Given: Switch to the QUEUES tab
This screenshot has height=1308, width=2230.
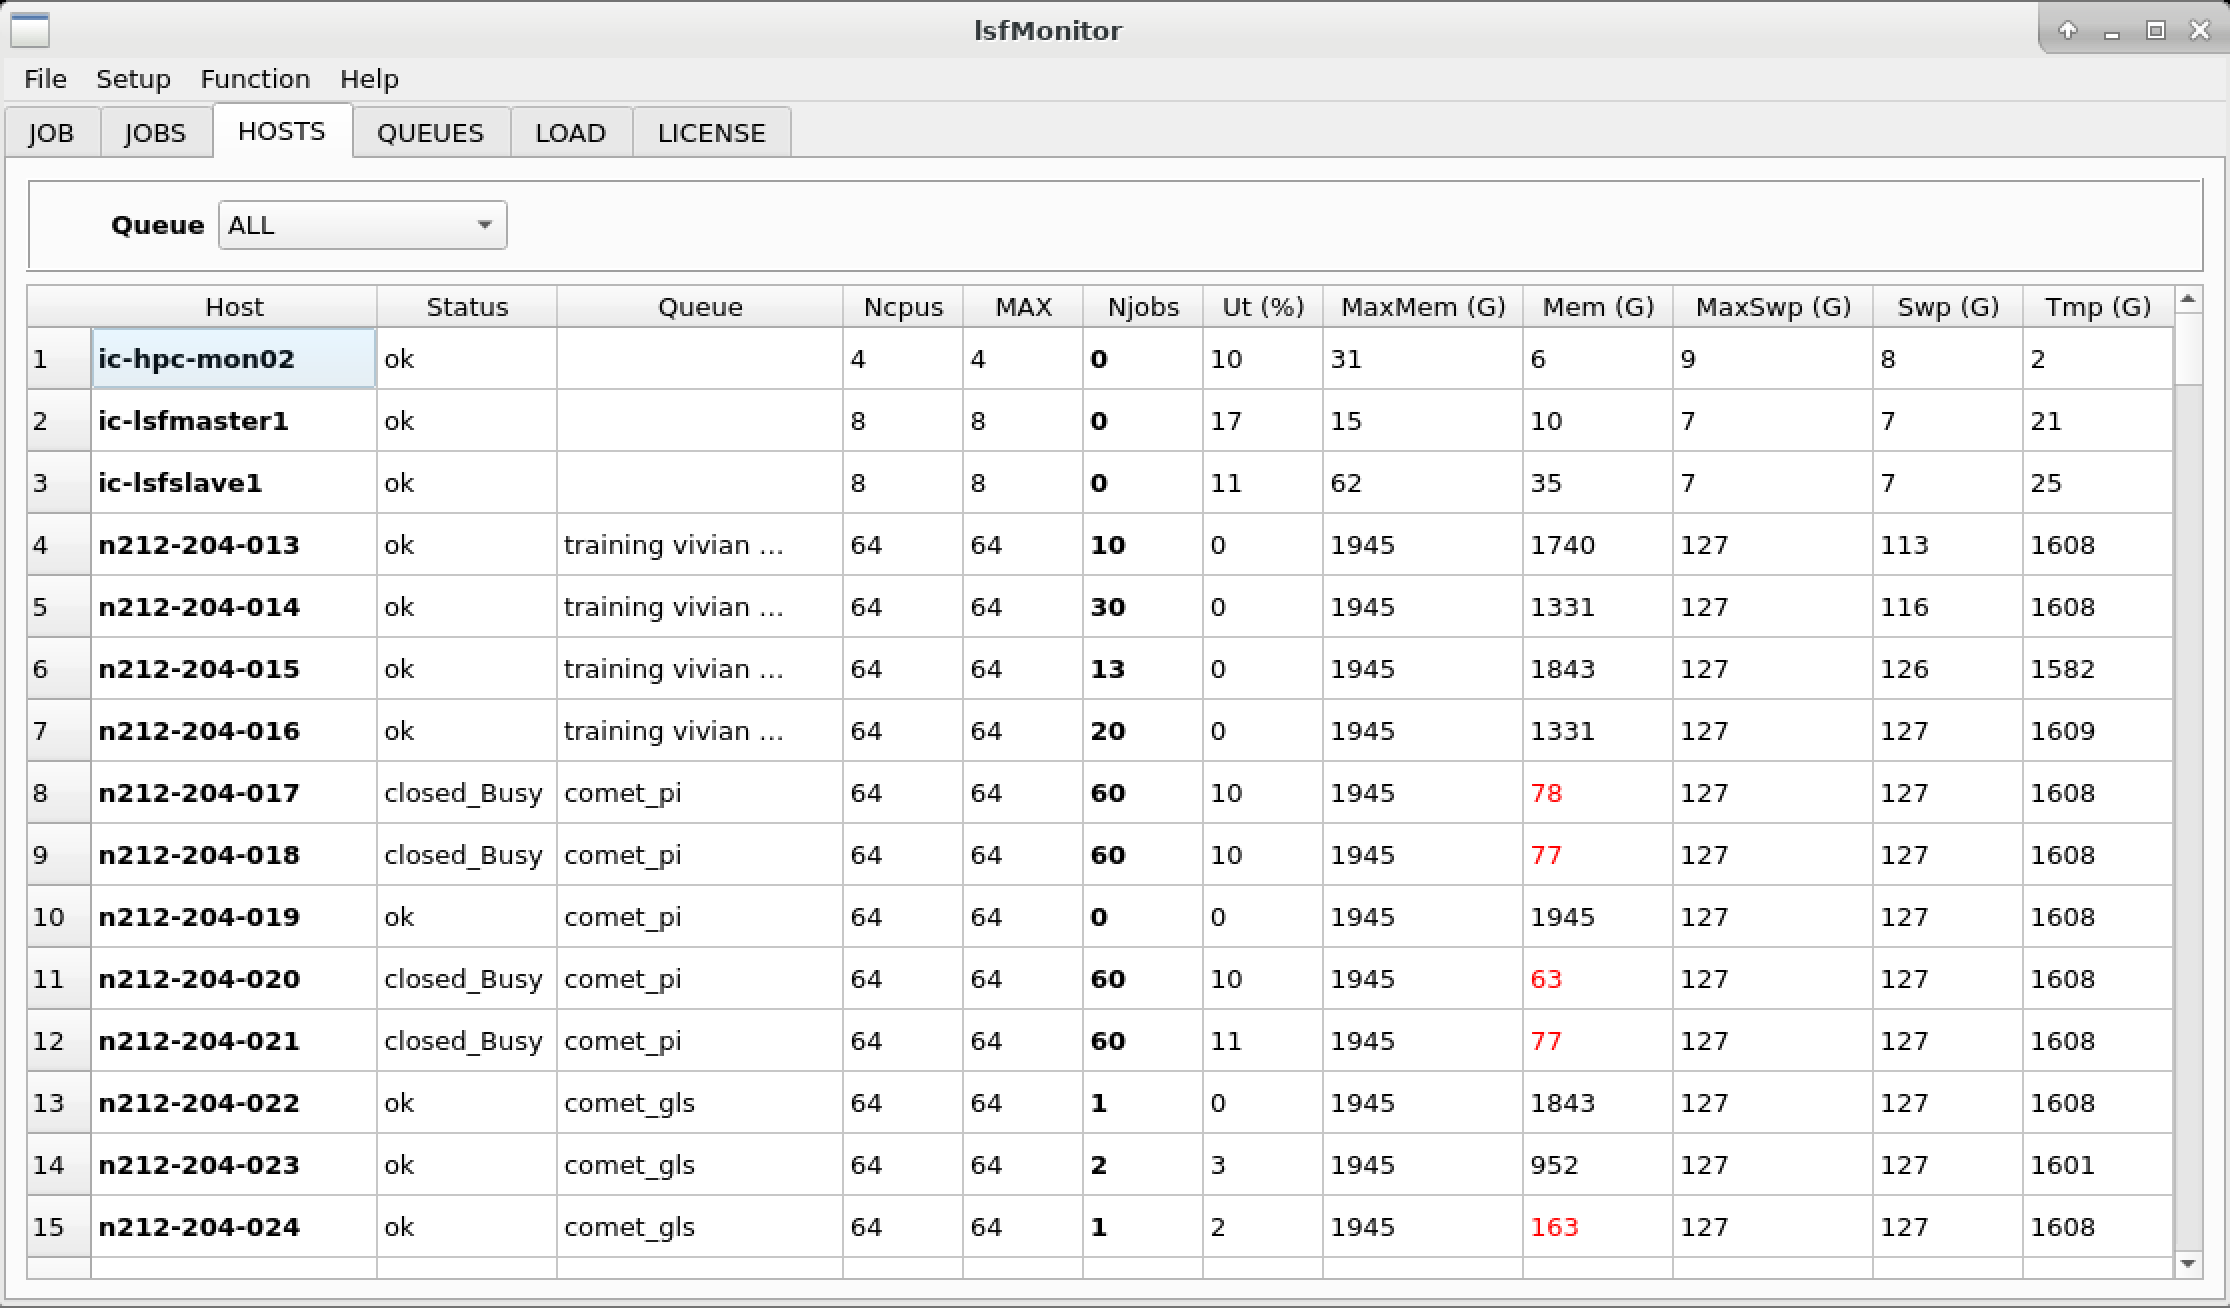Looking at the screenshot, I should (x=430, y=133).
